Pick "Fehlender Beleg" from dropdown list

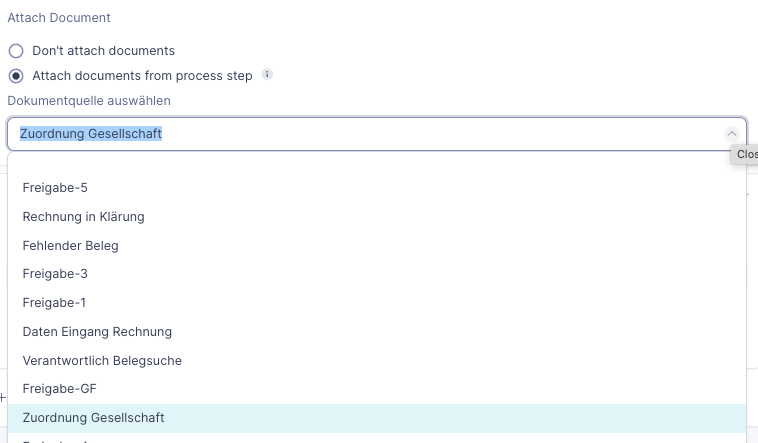point(70,246)
